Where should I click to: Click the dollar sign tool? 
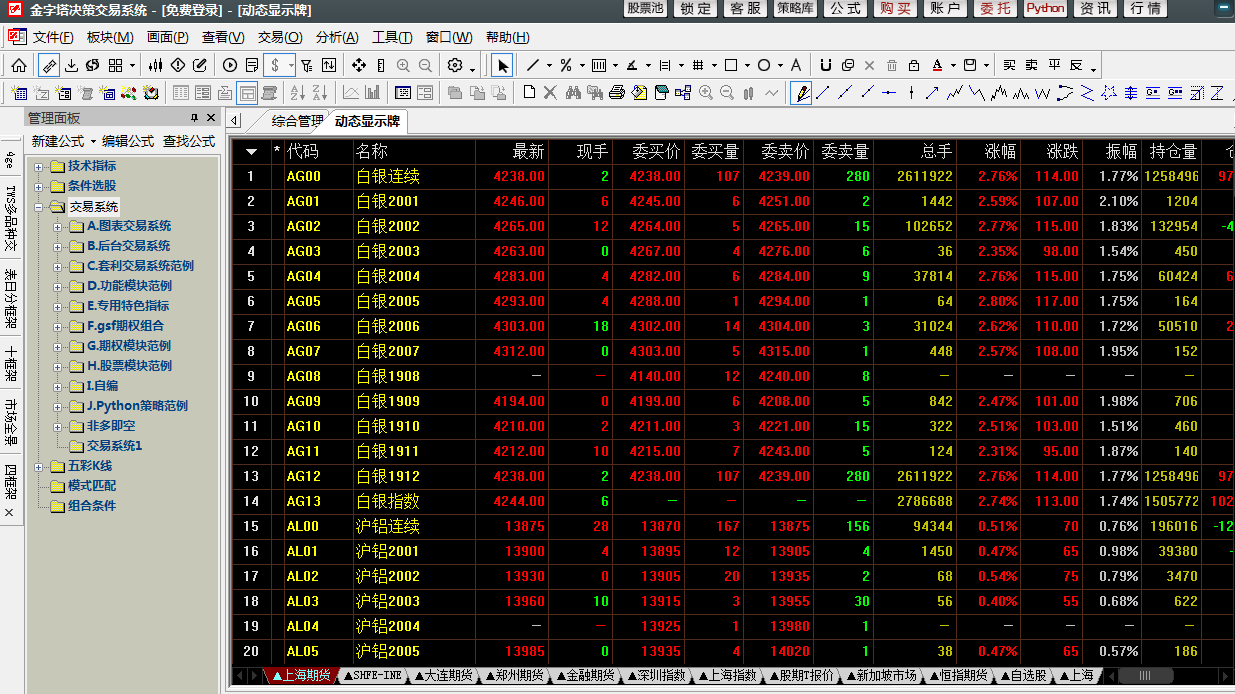tap(274, 65)
